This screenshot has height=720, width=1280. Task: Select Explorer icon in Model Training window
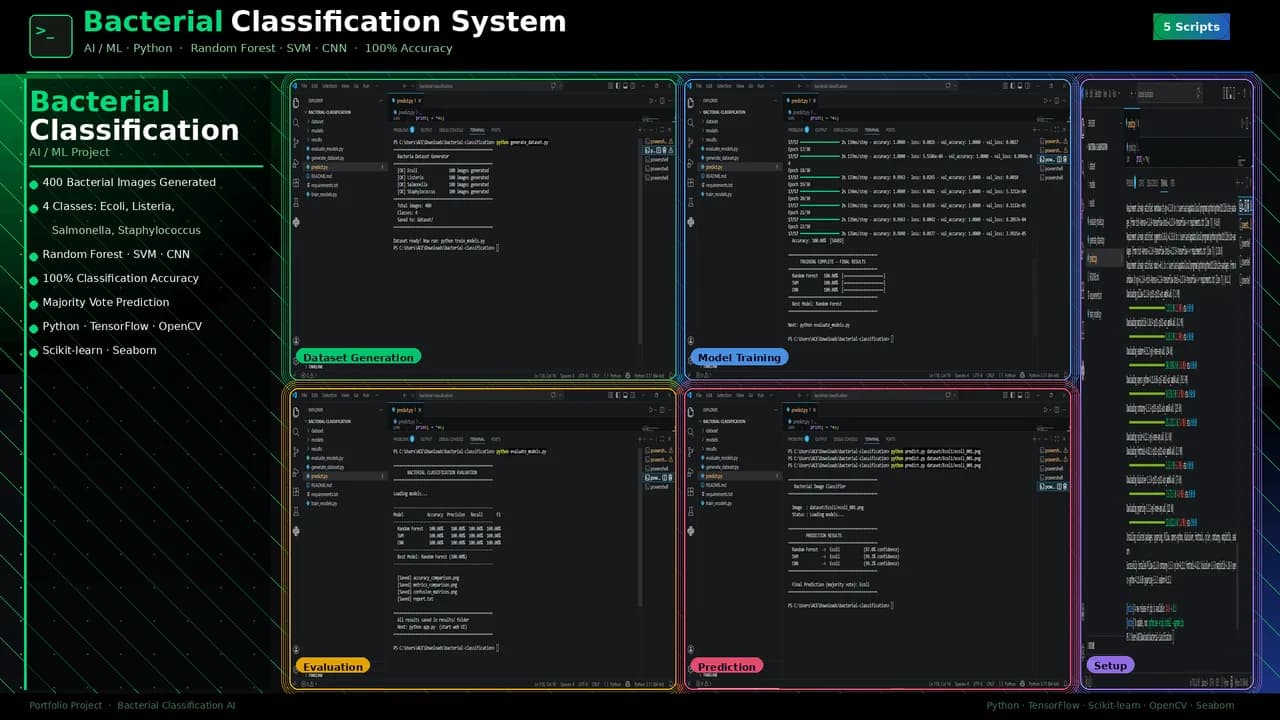[x=690, y=102]
